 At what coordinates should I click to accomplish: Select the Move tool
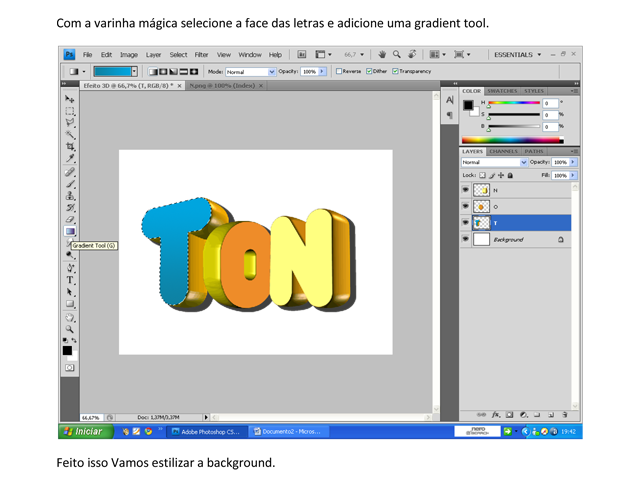click(69, 100)
